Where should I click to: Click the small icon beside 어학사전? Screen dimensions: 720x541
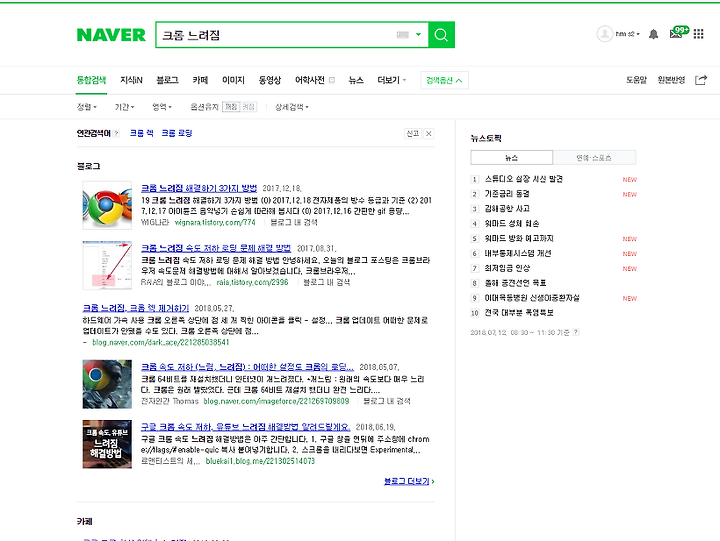[332, 80]
